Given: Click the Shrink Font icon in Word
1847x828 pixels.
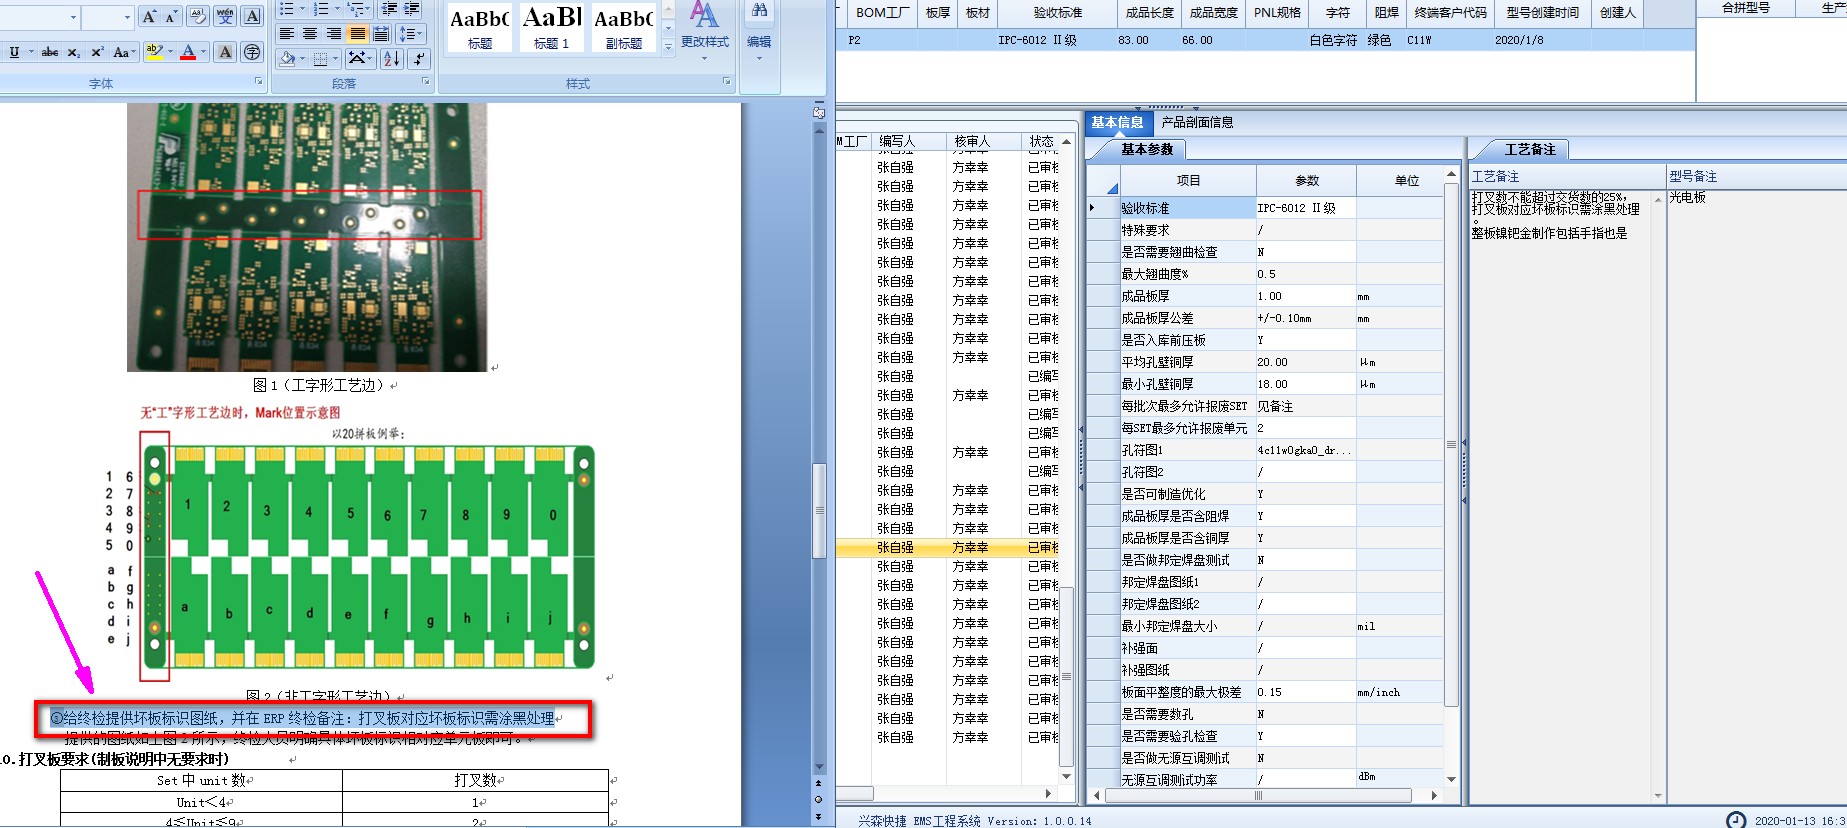Looking at the screenshot, I should [x=172, y=16].
